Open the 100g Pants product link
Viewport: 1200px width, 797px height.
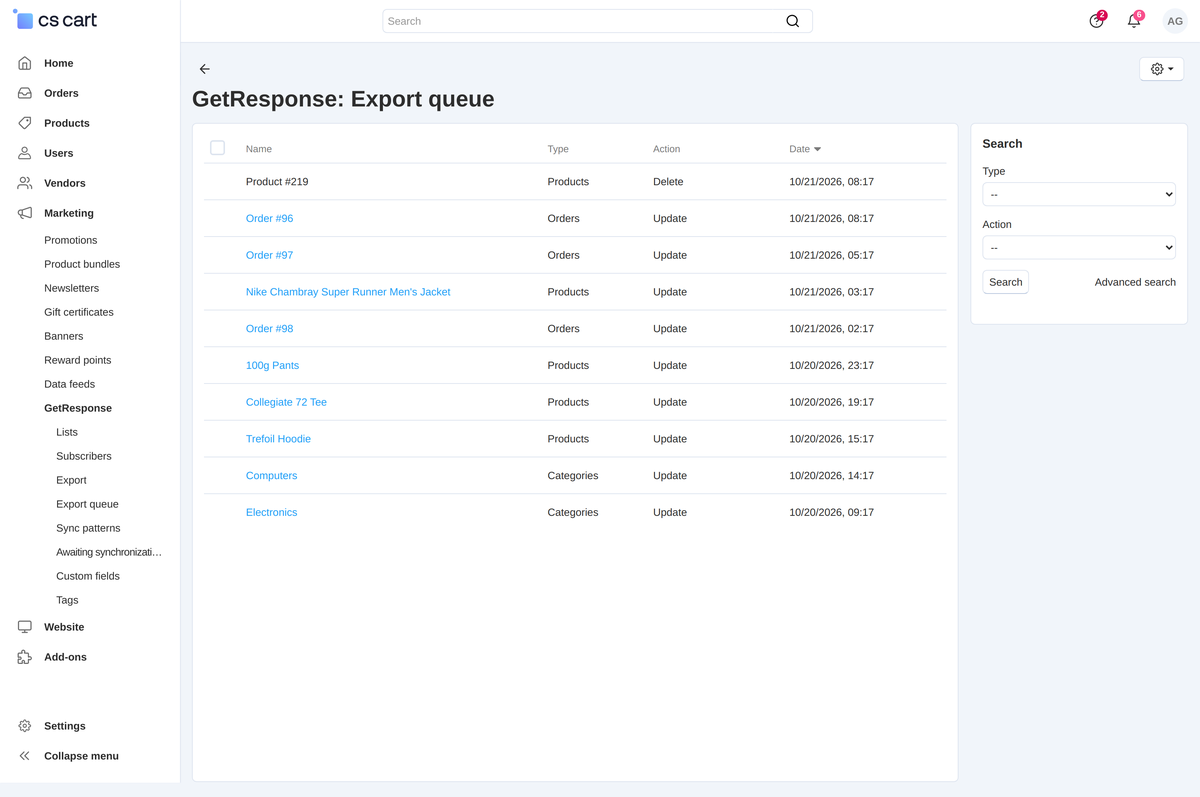(272, 365)
